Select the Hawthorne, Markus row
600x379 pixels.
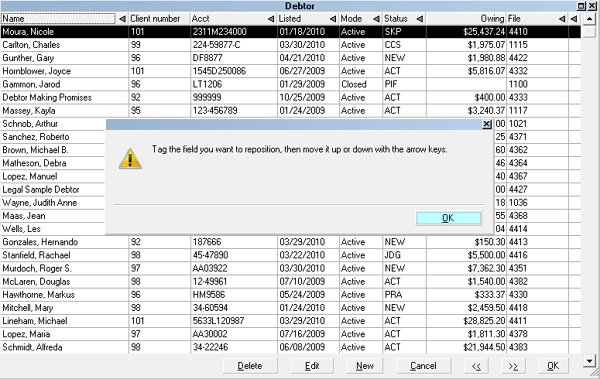pos(290,294)
